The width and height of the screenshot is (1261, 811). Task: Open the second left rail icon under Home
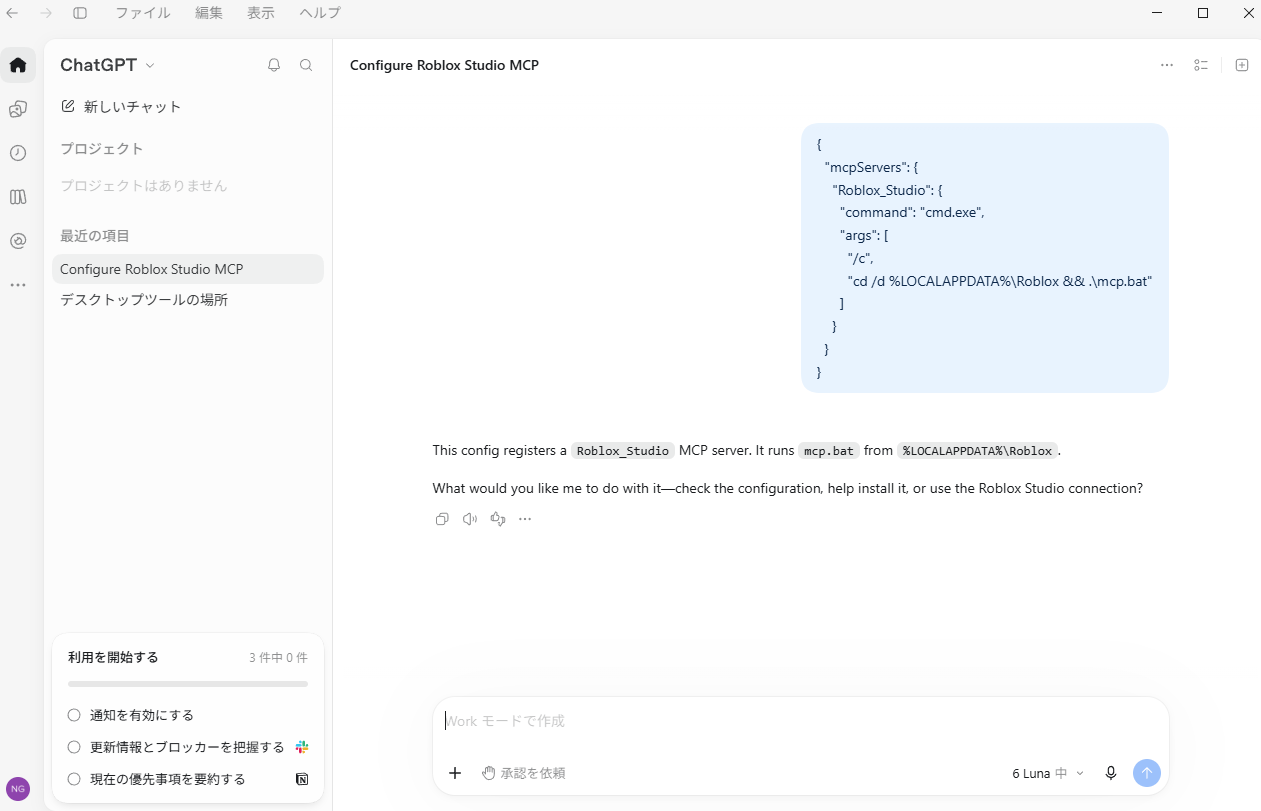pos(18,109)
